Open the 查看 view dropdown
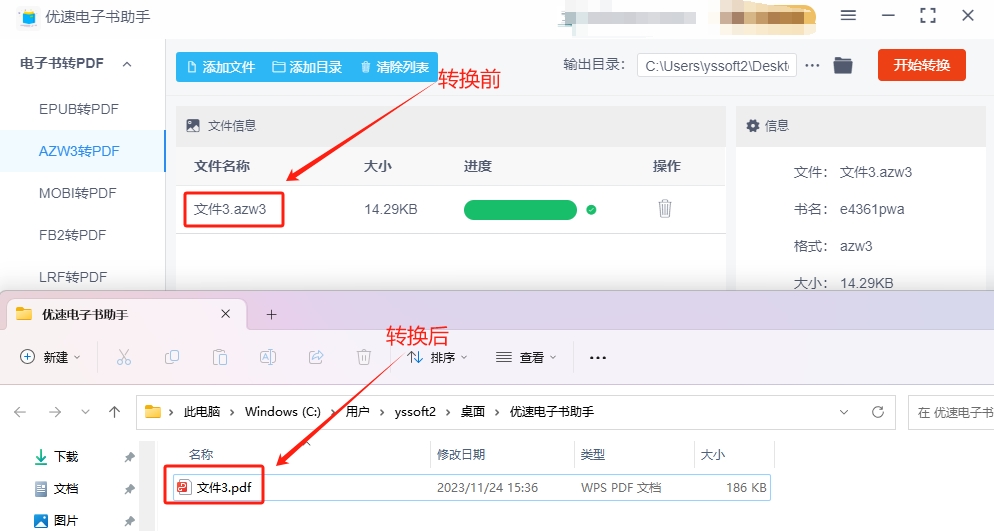Viewport: 994px width, 531px height. click(526, 357)
